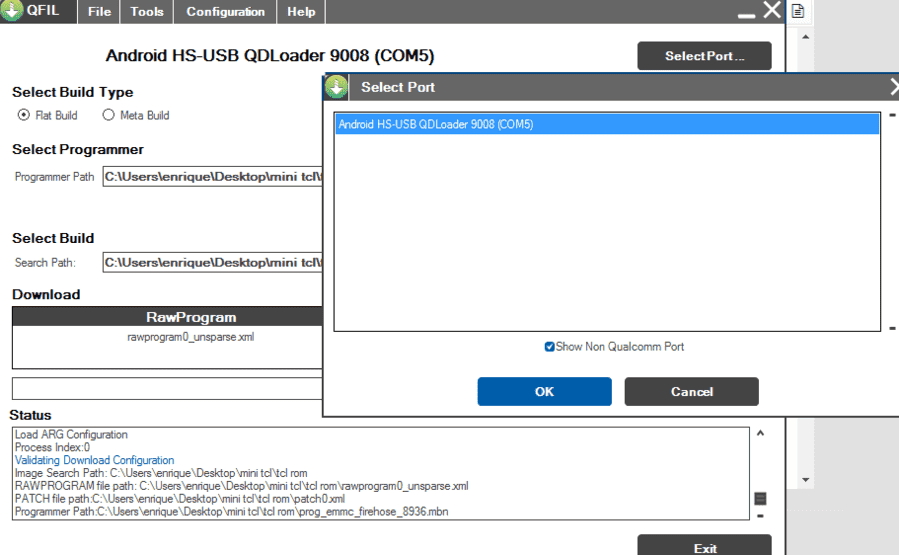Click the Programmer Path prog_emmc_firehose_8936.mbn status line

[232, 511]
